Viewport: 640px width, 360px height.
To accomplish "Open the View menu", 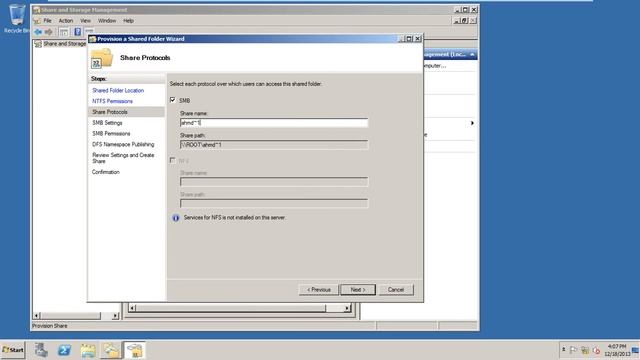I will coord(85,20).
